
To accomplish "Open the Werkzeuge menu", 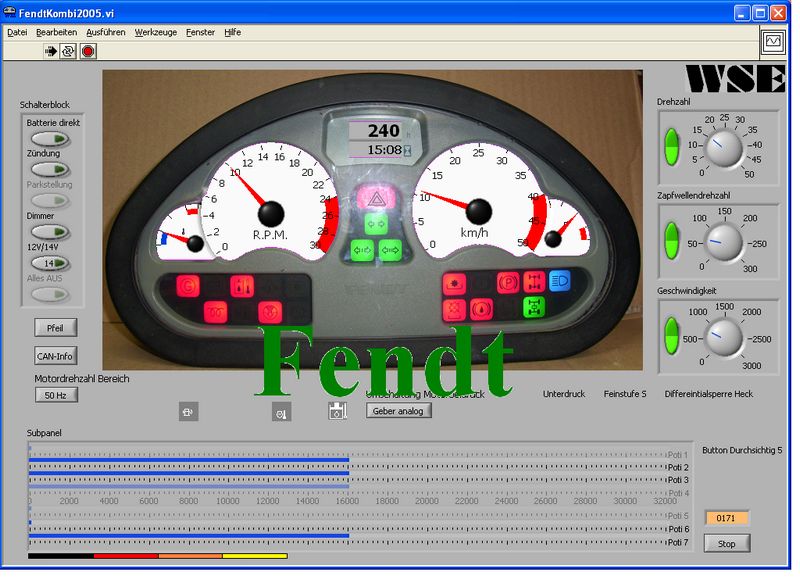I will [156, 32].
